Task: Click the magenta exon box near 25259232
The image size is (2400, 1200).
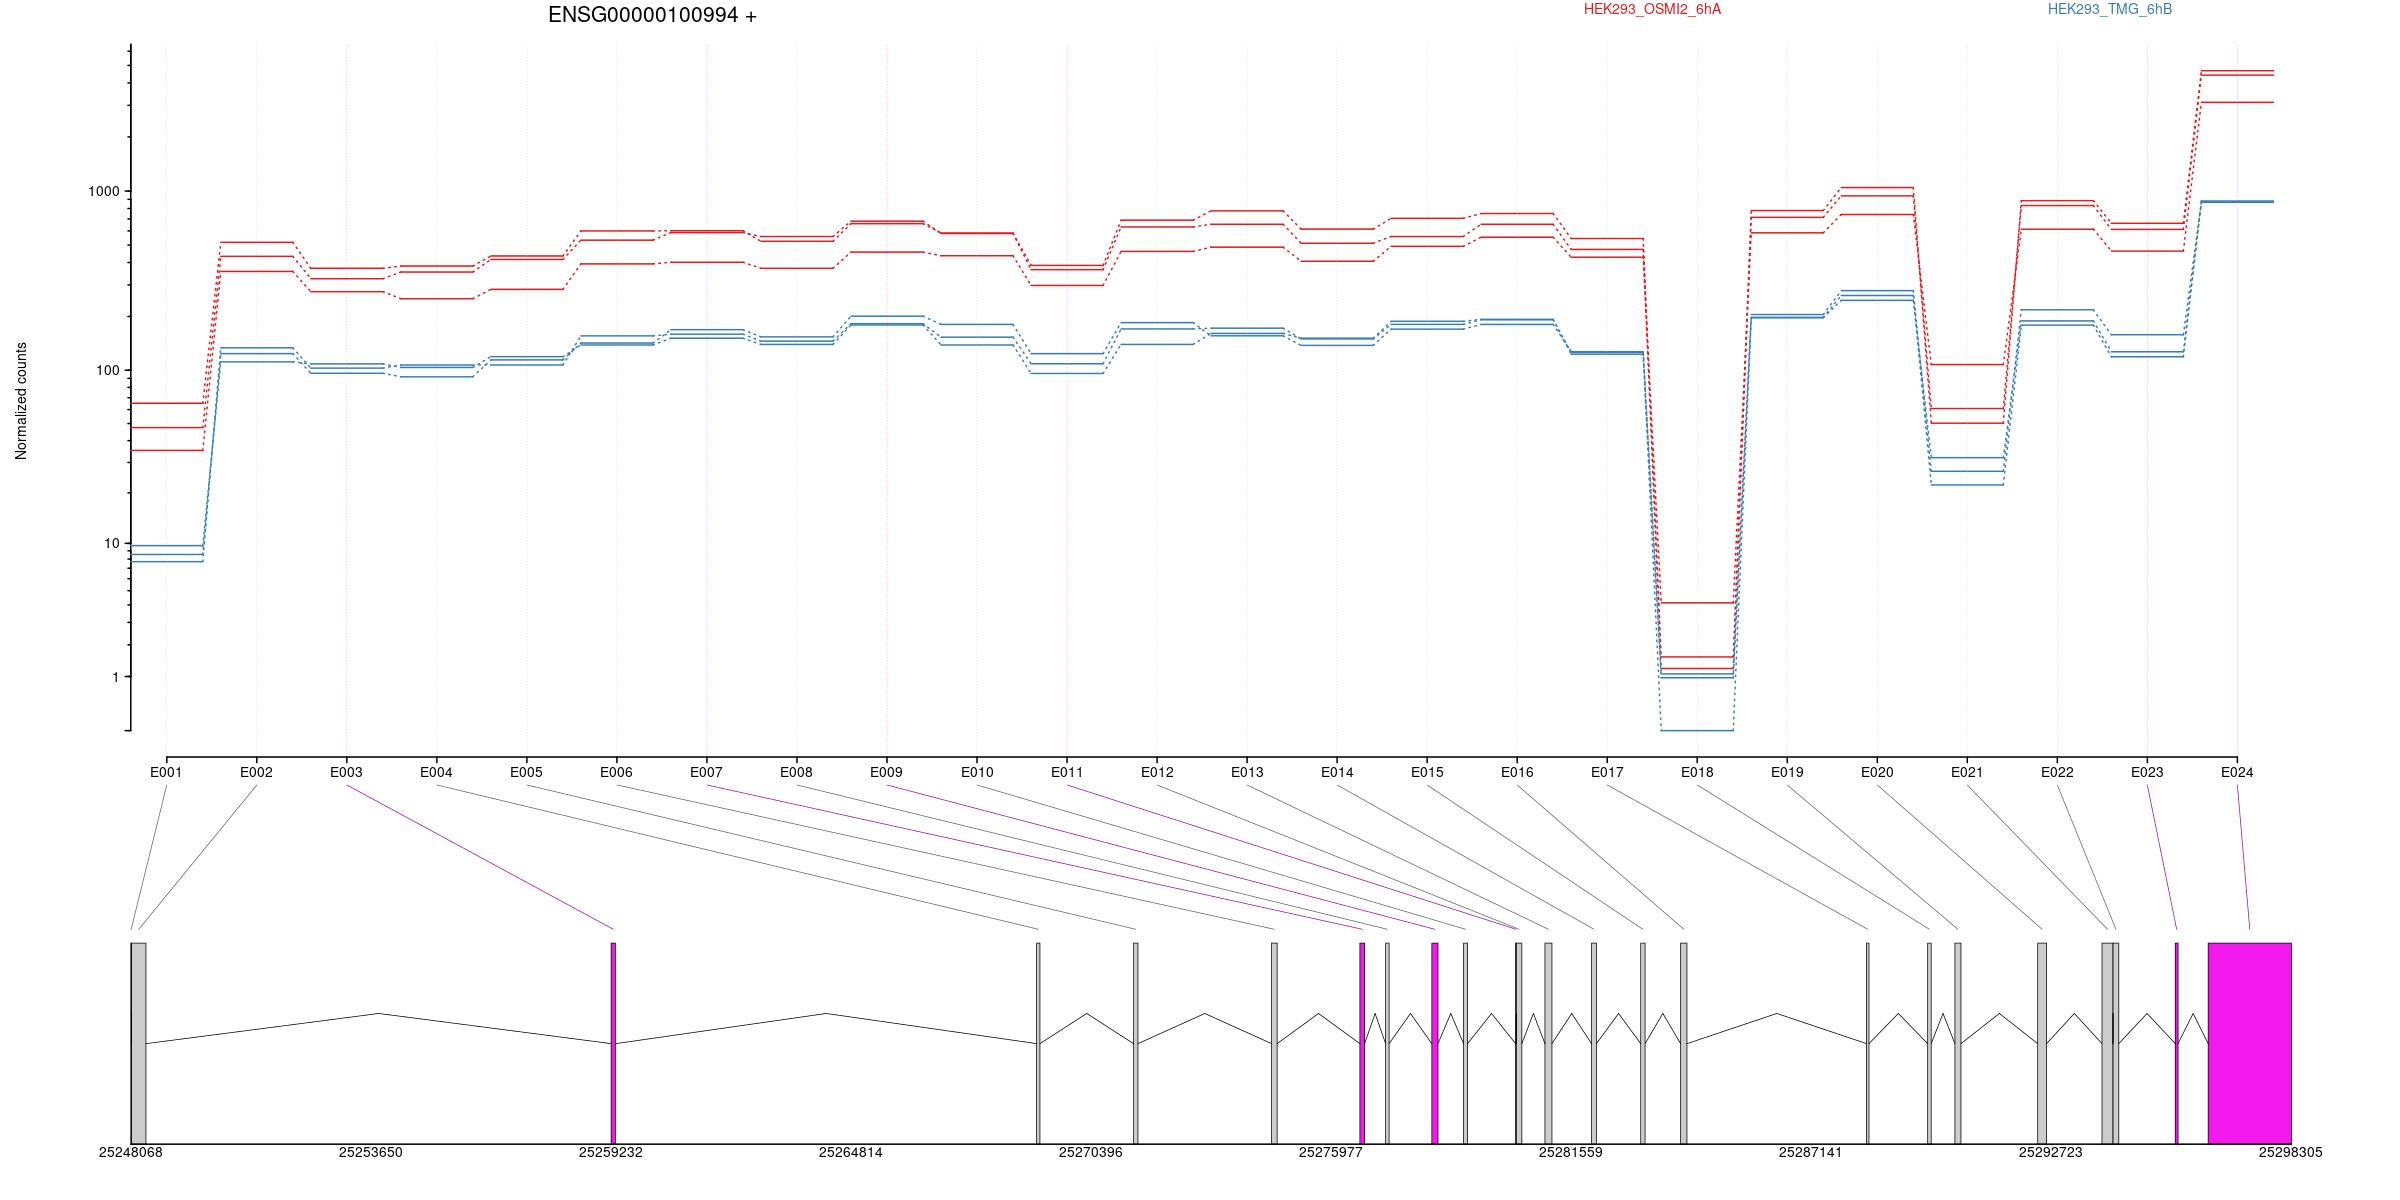Action: (x=613, y=1043)
